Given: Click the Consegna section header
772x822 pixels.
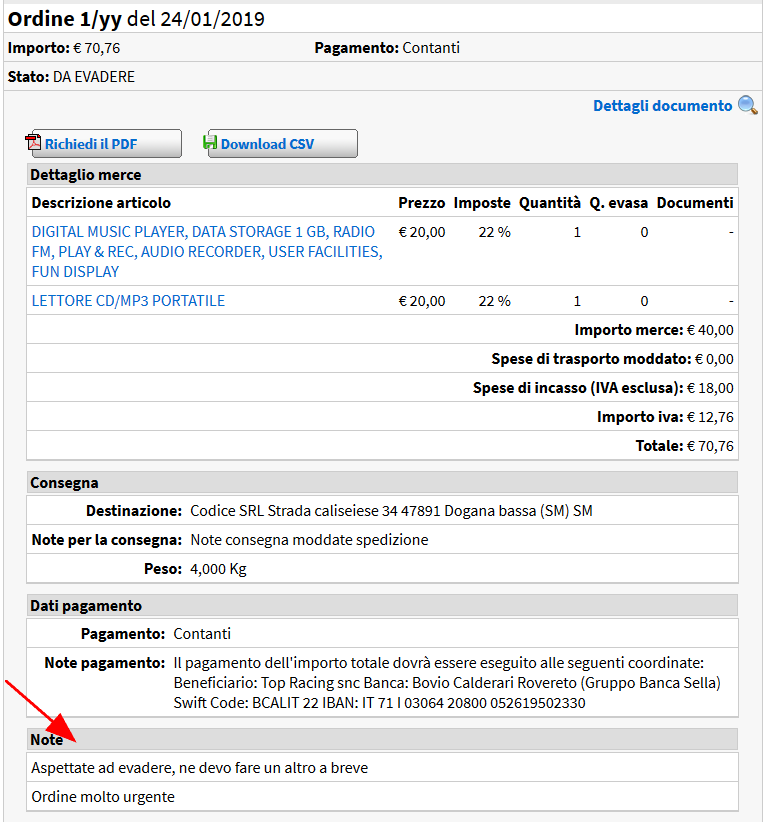Looking at the screenshot, I should click(382, 482).
